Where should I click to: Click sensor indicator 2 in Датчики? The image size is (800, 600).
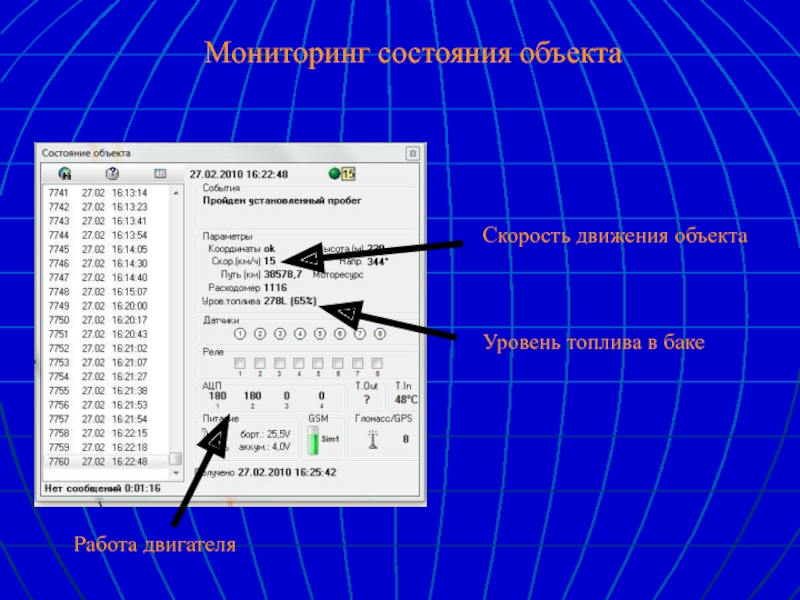pos(260,334)
